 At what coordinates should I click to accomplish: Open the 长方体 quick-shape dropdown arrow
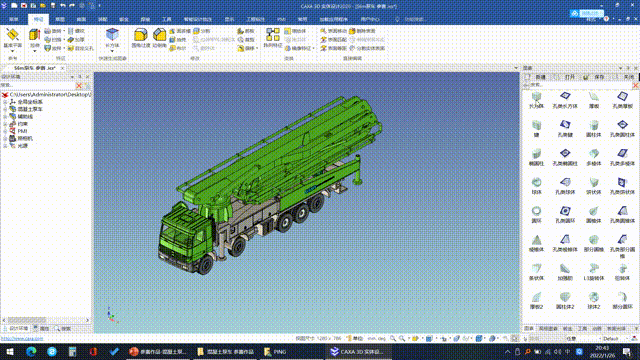tap(112, 51)
